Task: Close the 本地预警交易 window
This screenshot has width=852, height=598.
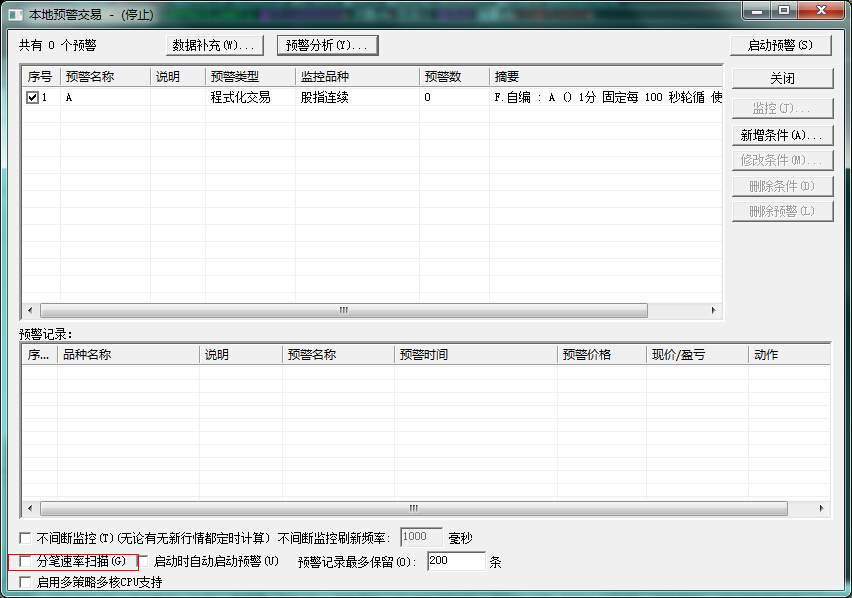Action: [x=821, y=10]
